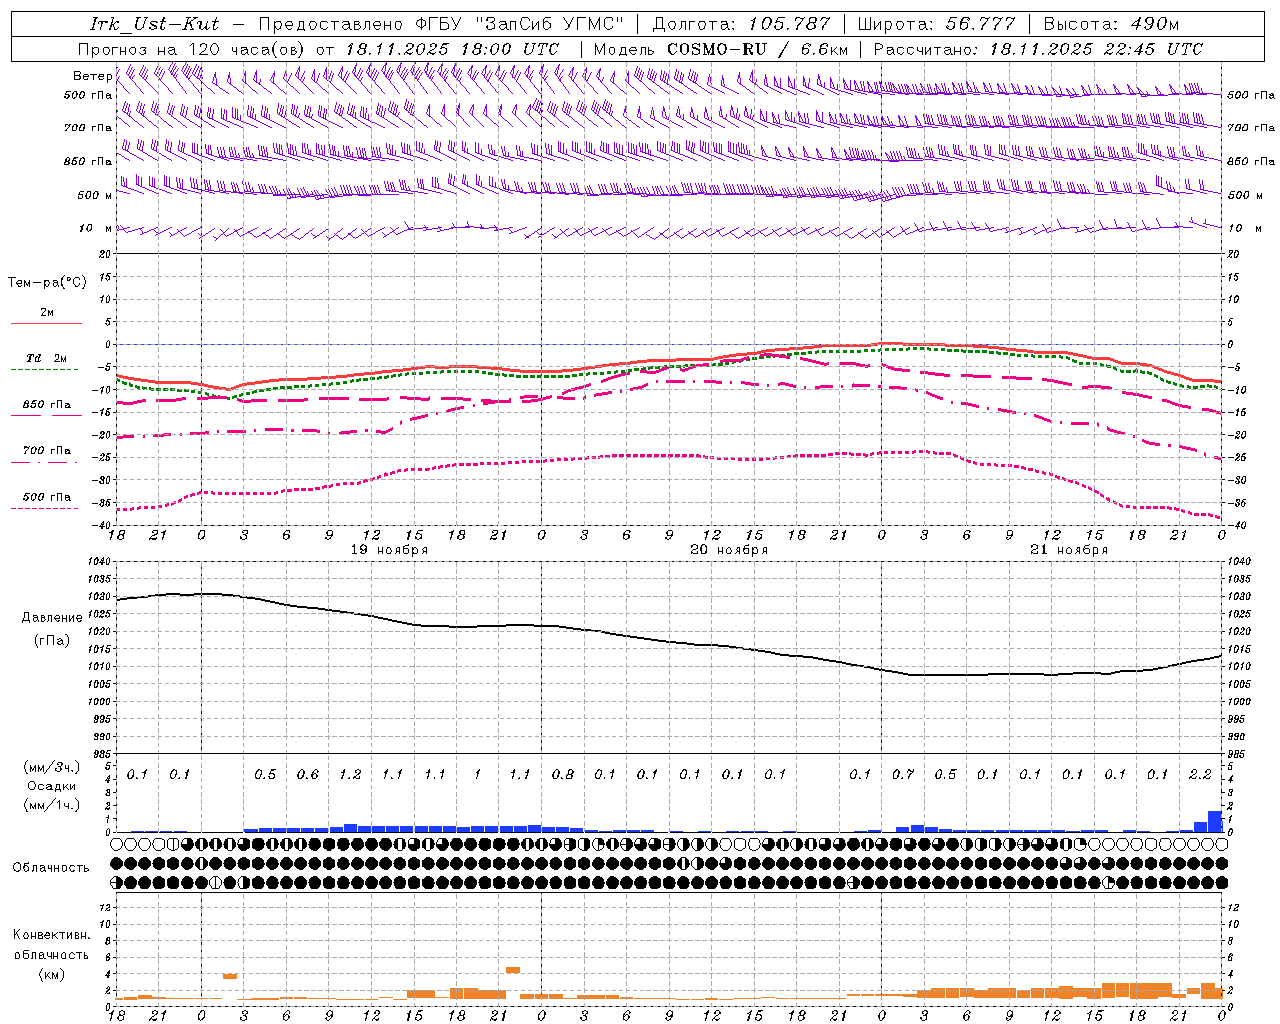Click the 1.2 precipitation total
The height and width of the screenshot is (1024, 1280).
pyautogui.click(x=350, y=775)
